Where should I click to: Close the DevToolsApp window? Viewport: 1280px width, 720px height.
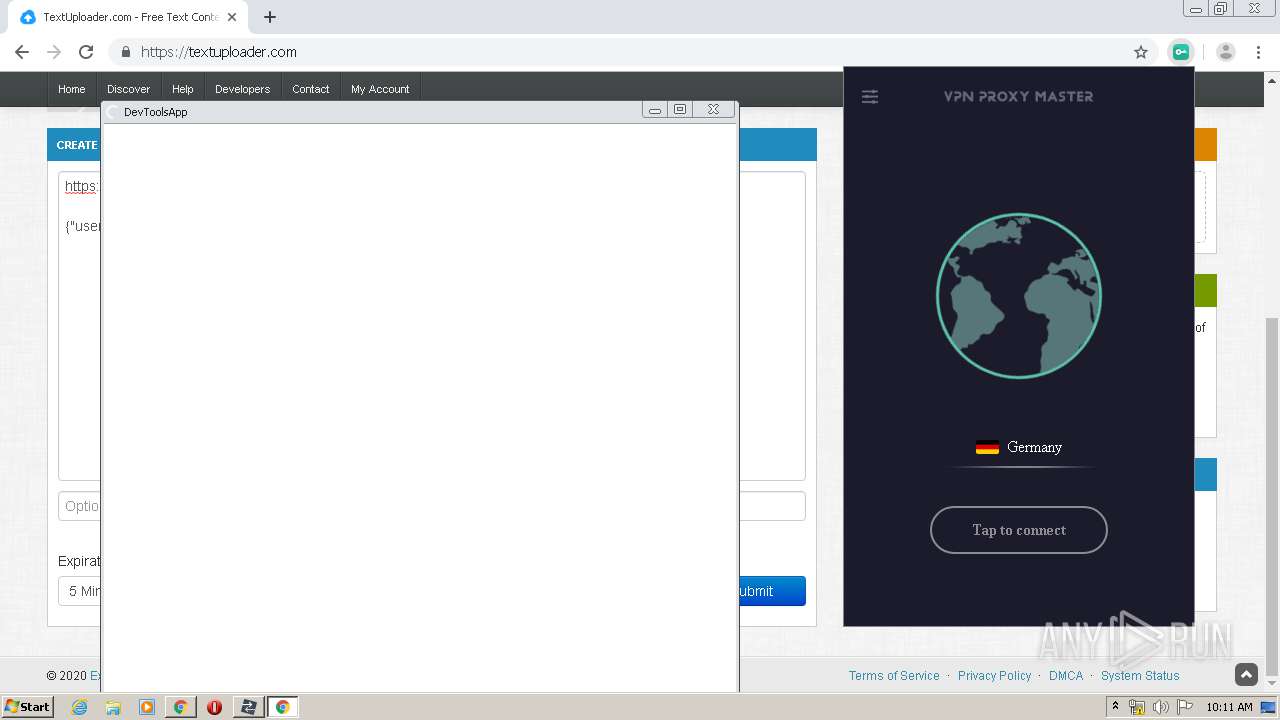[713, 110]
